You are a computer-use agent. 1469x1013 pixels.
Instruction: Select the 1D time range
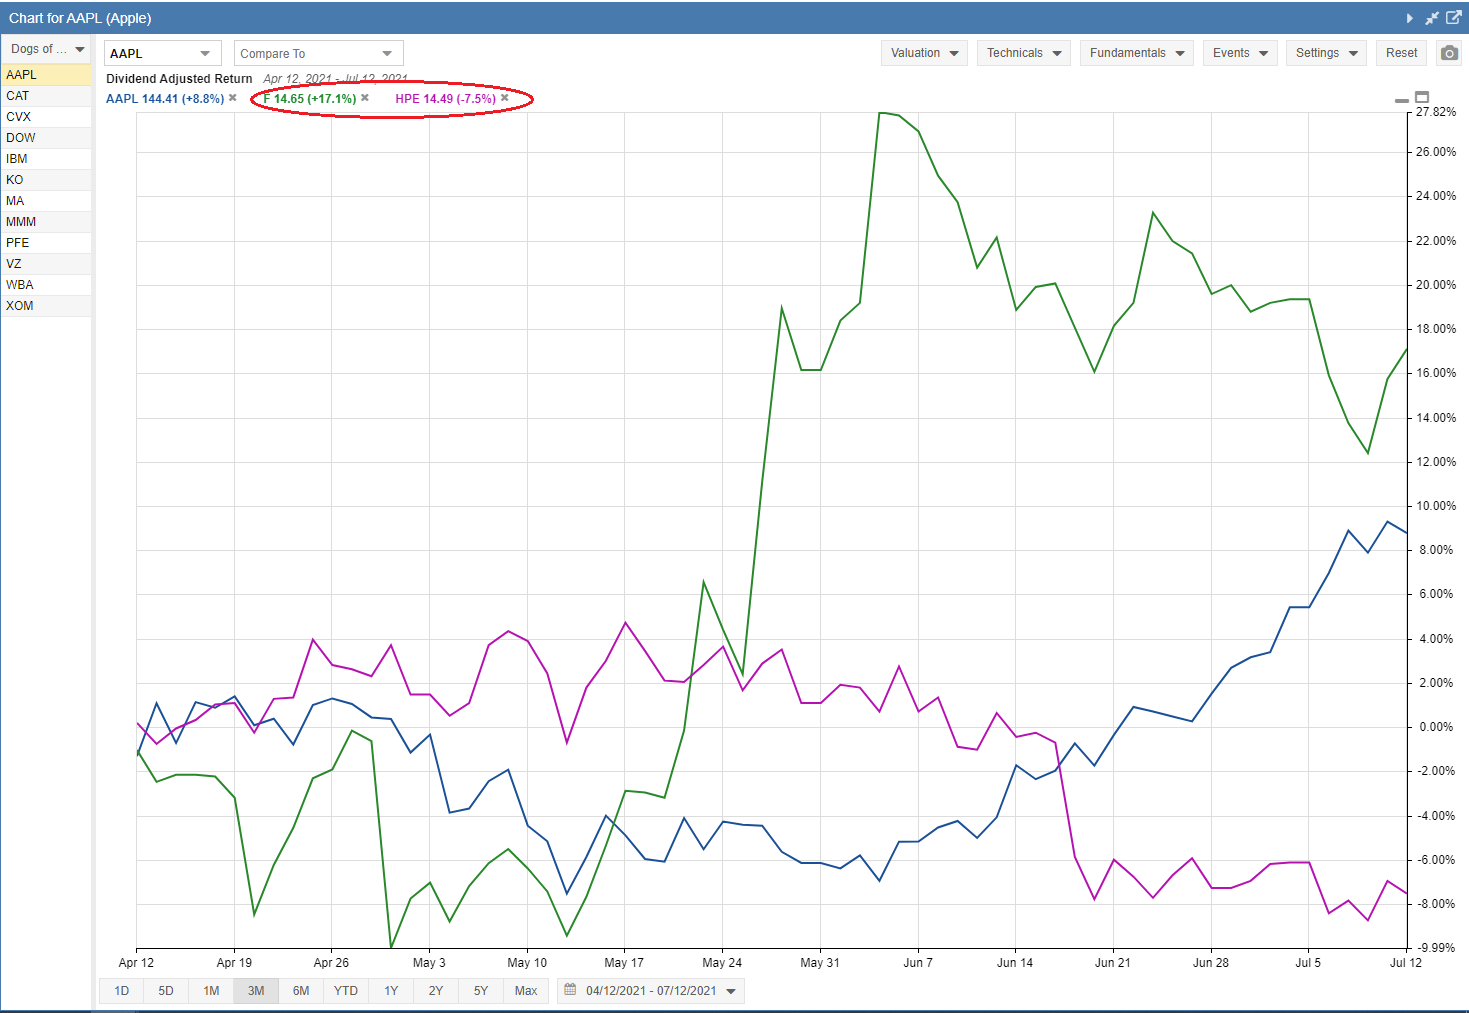pos(122,991)
